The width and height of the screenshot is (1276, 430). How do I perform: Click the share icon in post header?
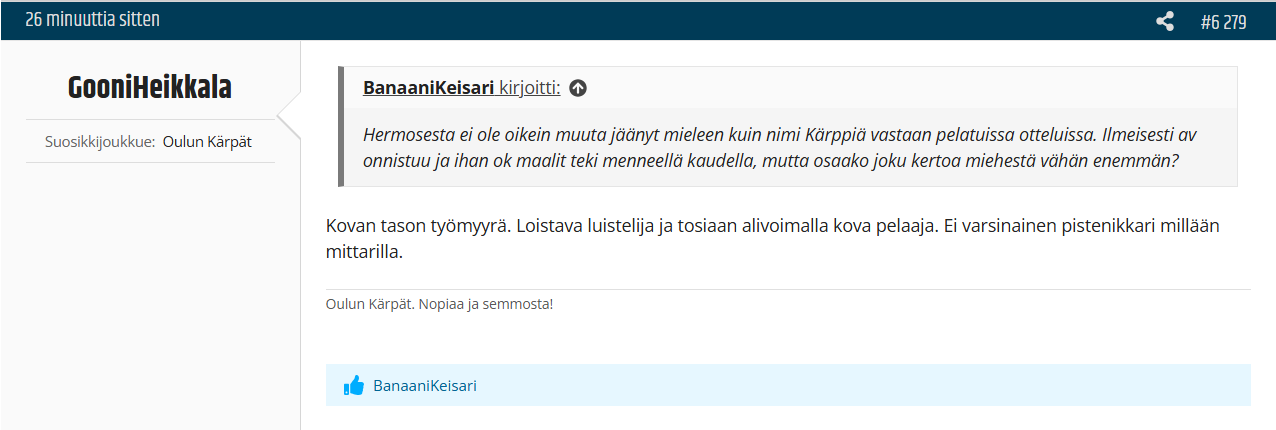(1164, 21)
